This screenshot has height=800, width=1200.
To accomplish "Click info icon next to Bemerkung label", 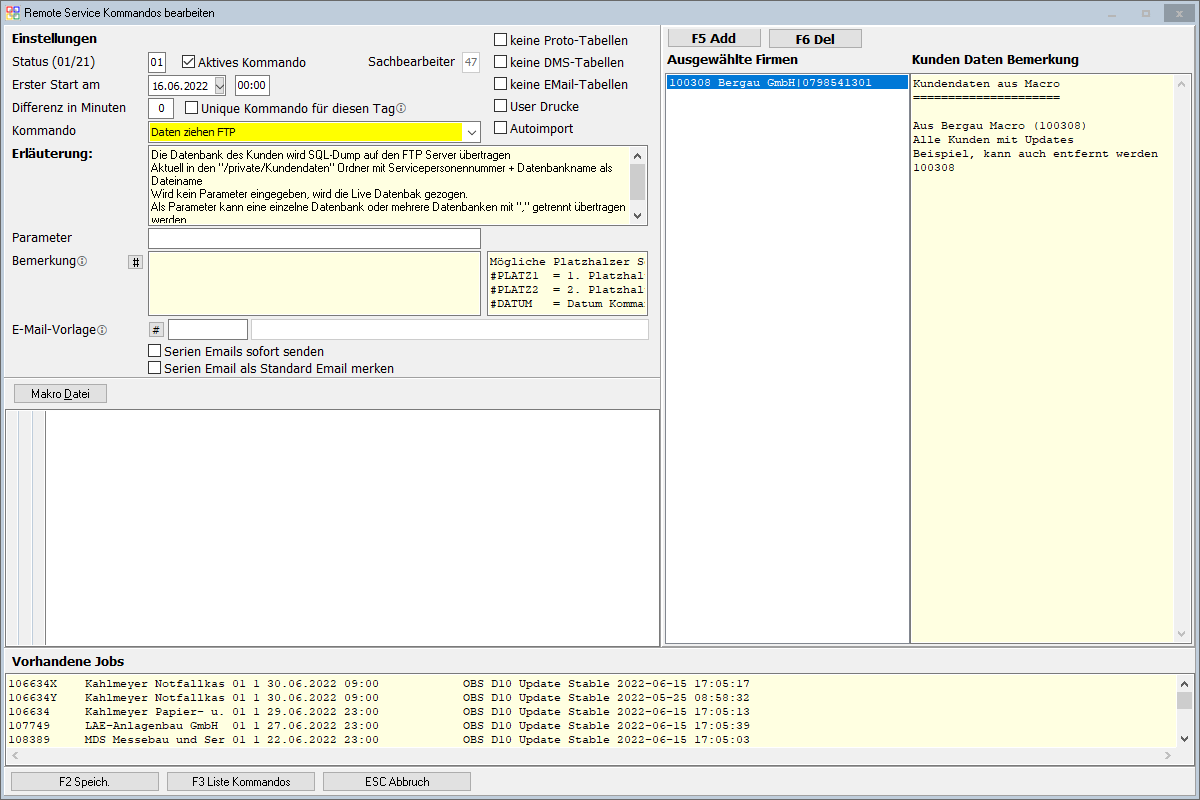I will [82, 262].
